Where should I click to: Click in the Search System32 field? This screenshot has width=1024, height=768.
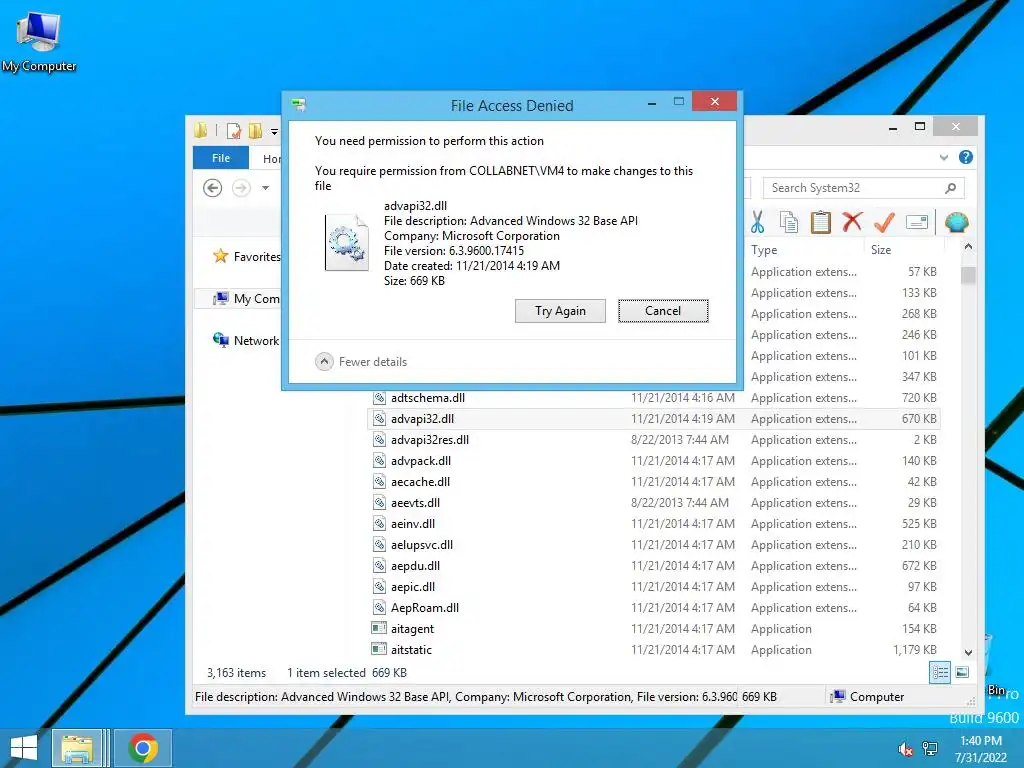pos(863,188)
